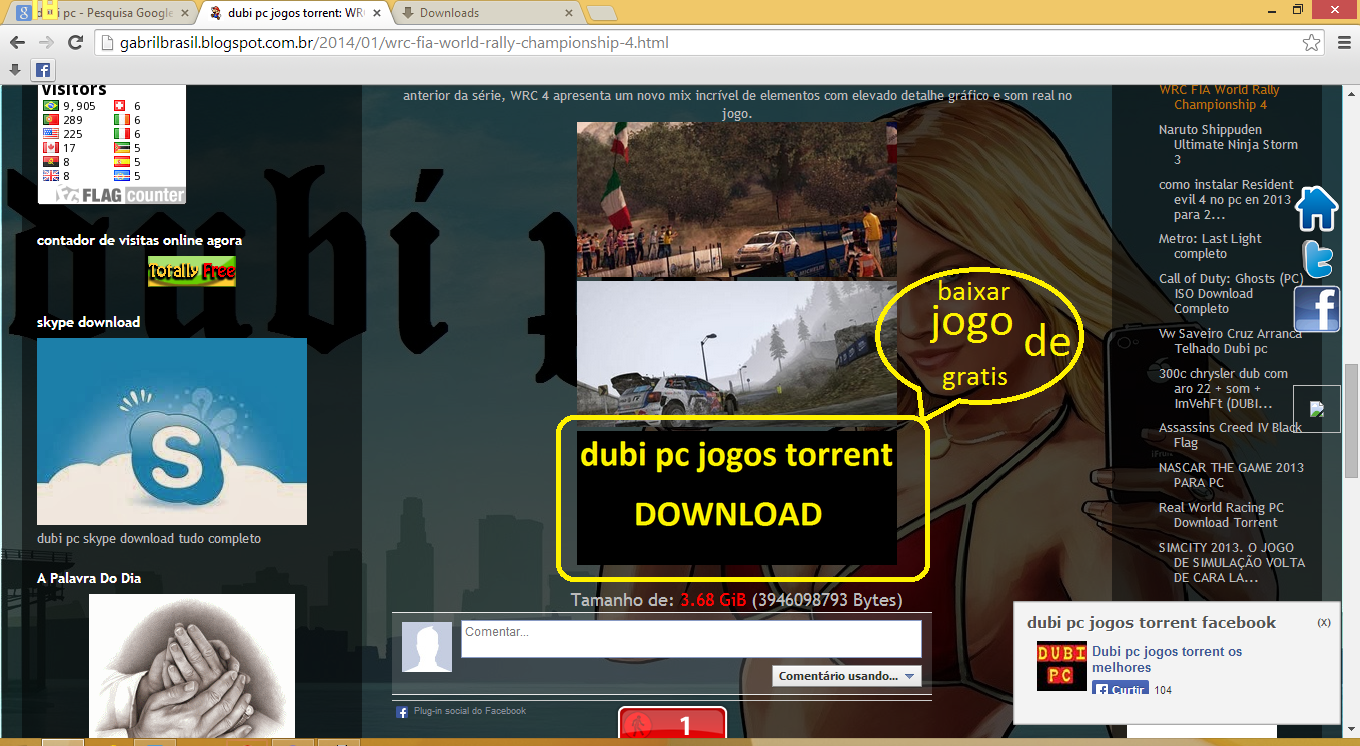Click the dubi pc jogos torrent facebook popup title
The height and width of the screenshot is (746, 1360).
point(1151,622)
